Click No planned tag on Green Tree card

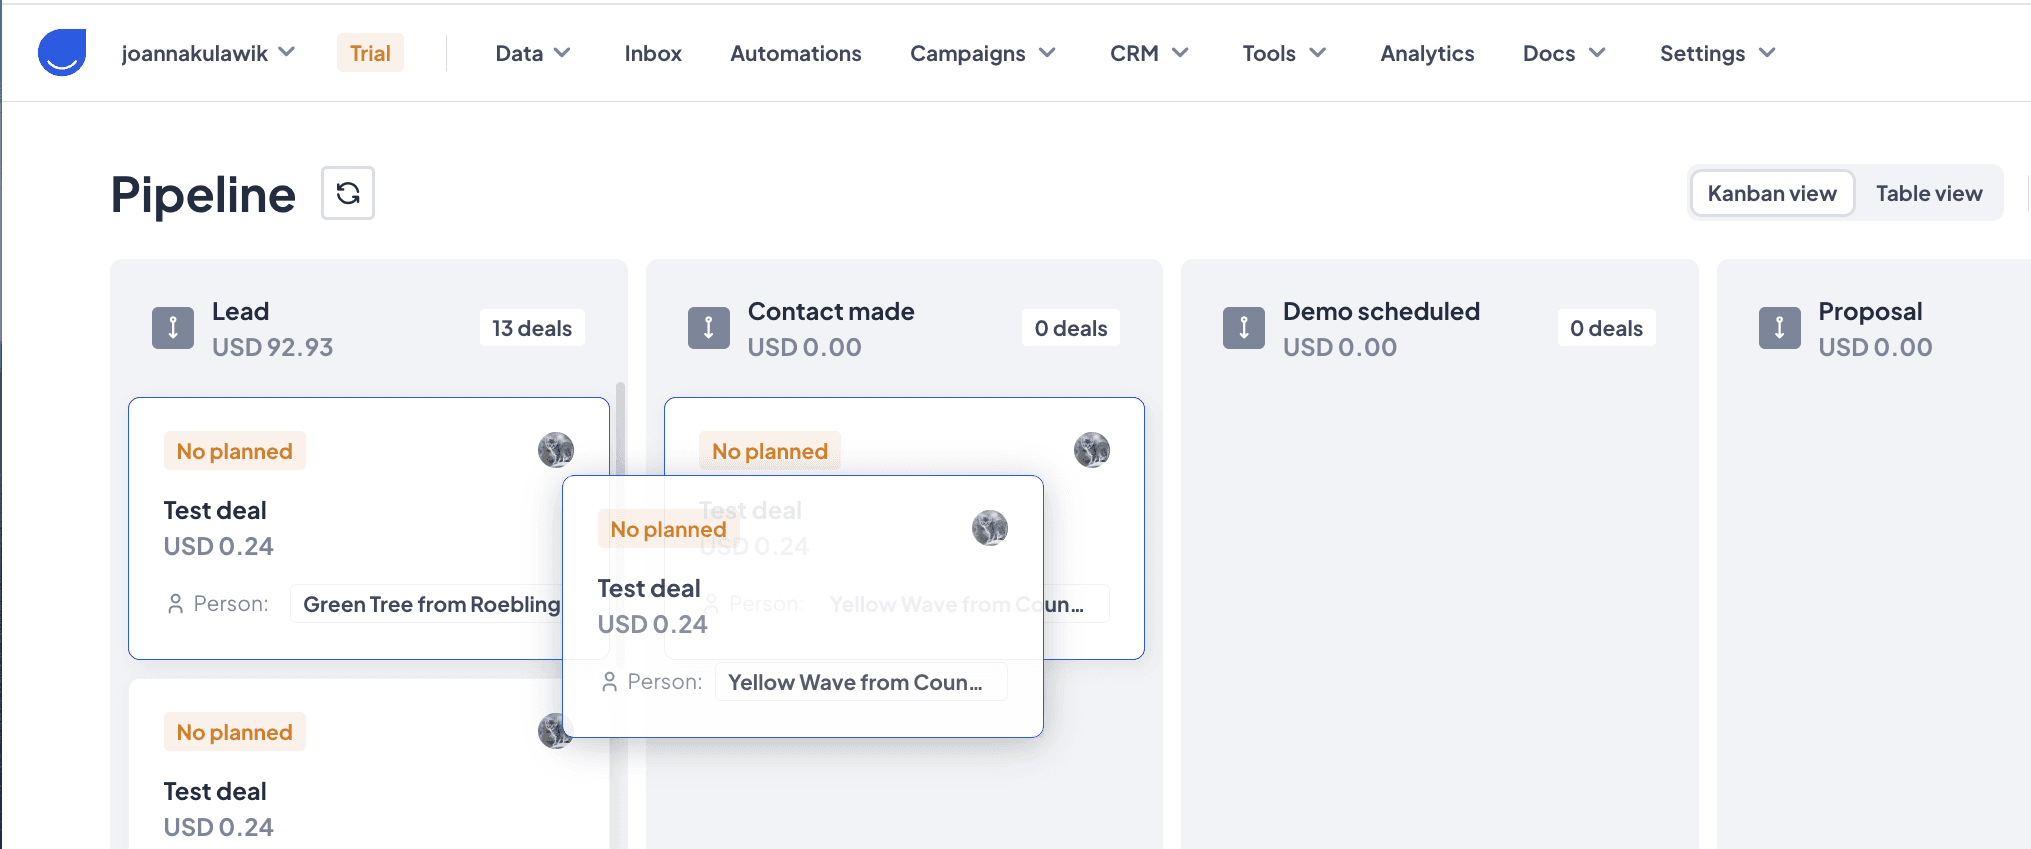(x=235, y=451)
